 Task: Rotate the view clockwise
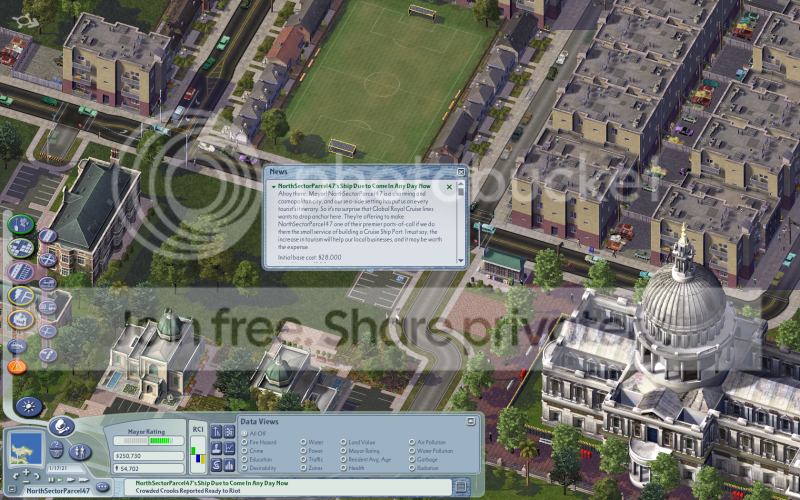(x=37, y=477)
